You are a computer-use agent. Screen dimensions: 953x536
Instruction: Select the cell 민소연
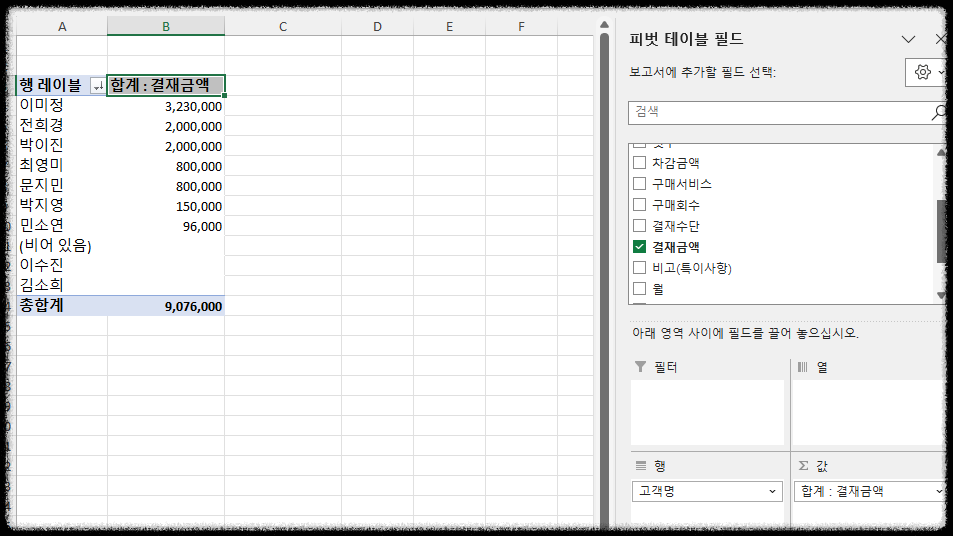click(62, 226)
